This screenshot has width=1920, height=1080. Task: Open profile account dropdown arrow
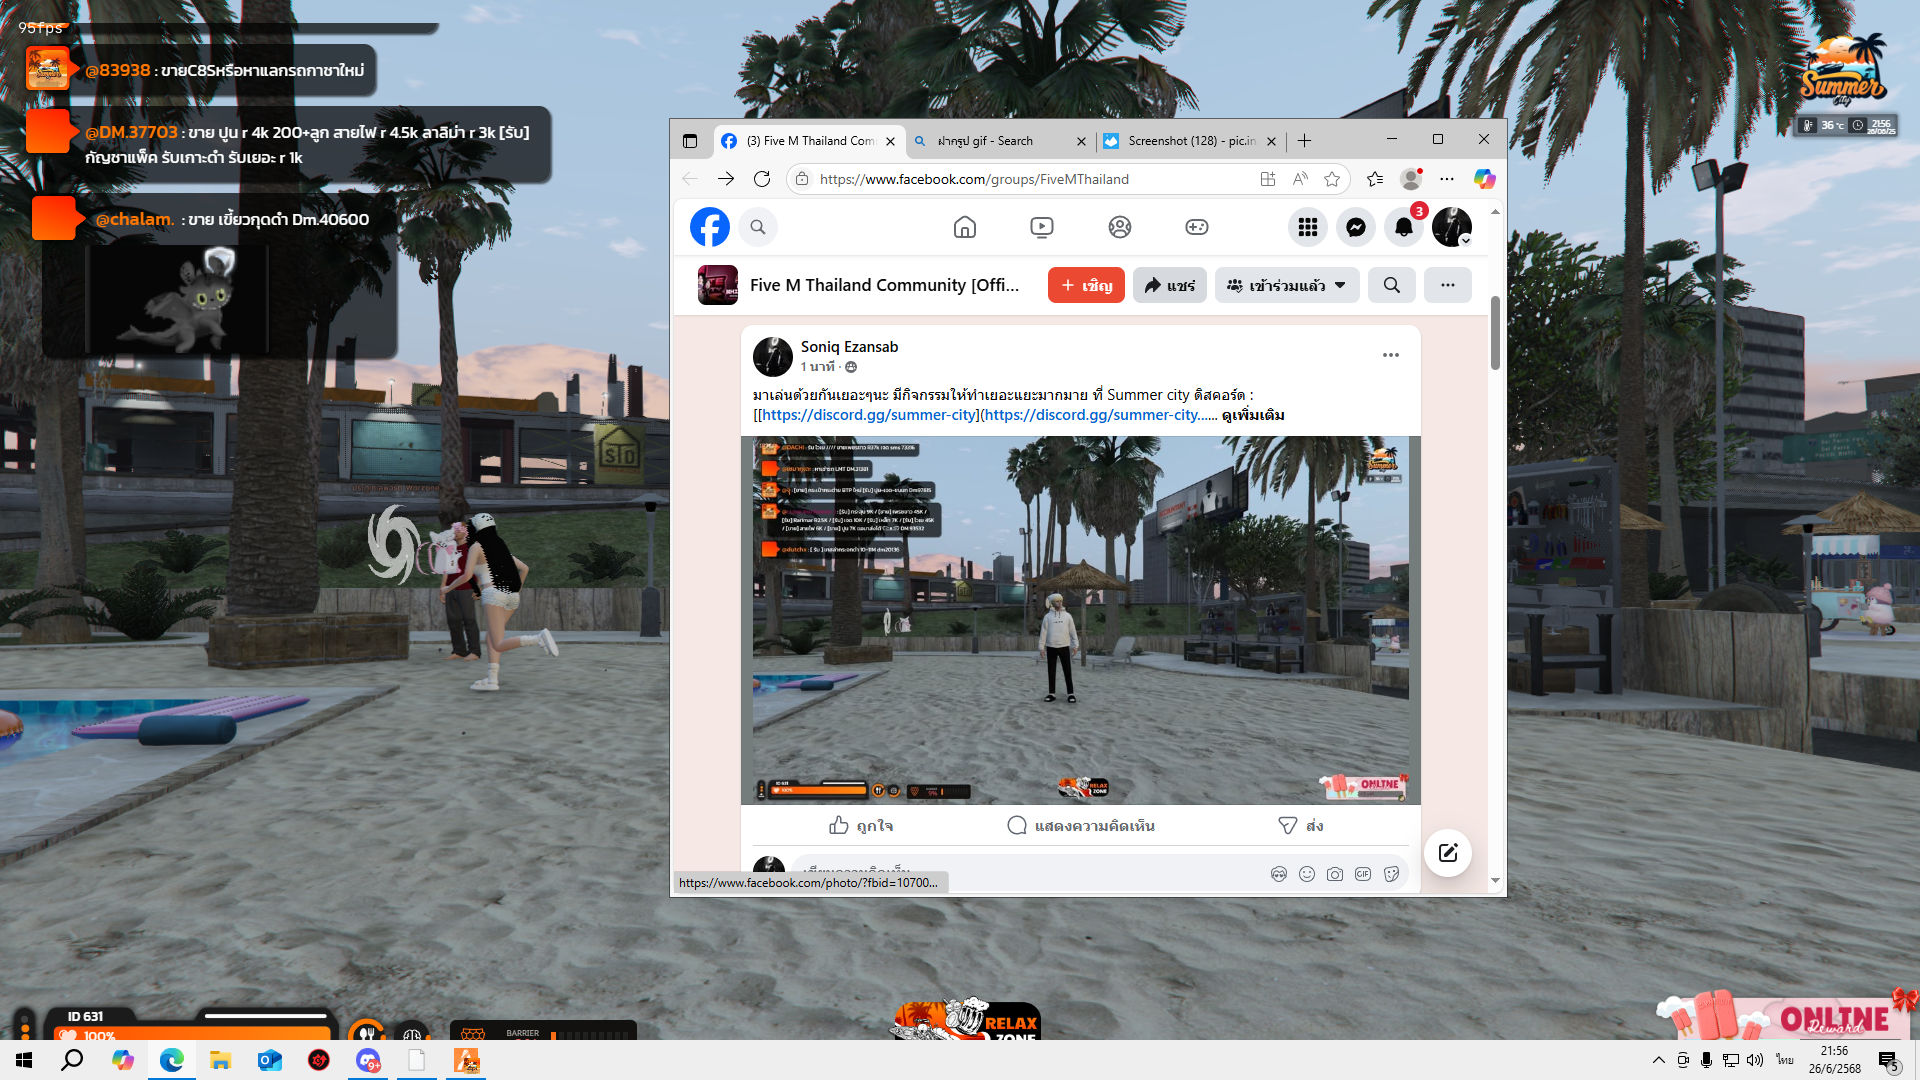pyautogui.click(x=1465, y=241)
